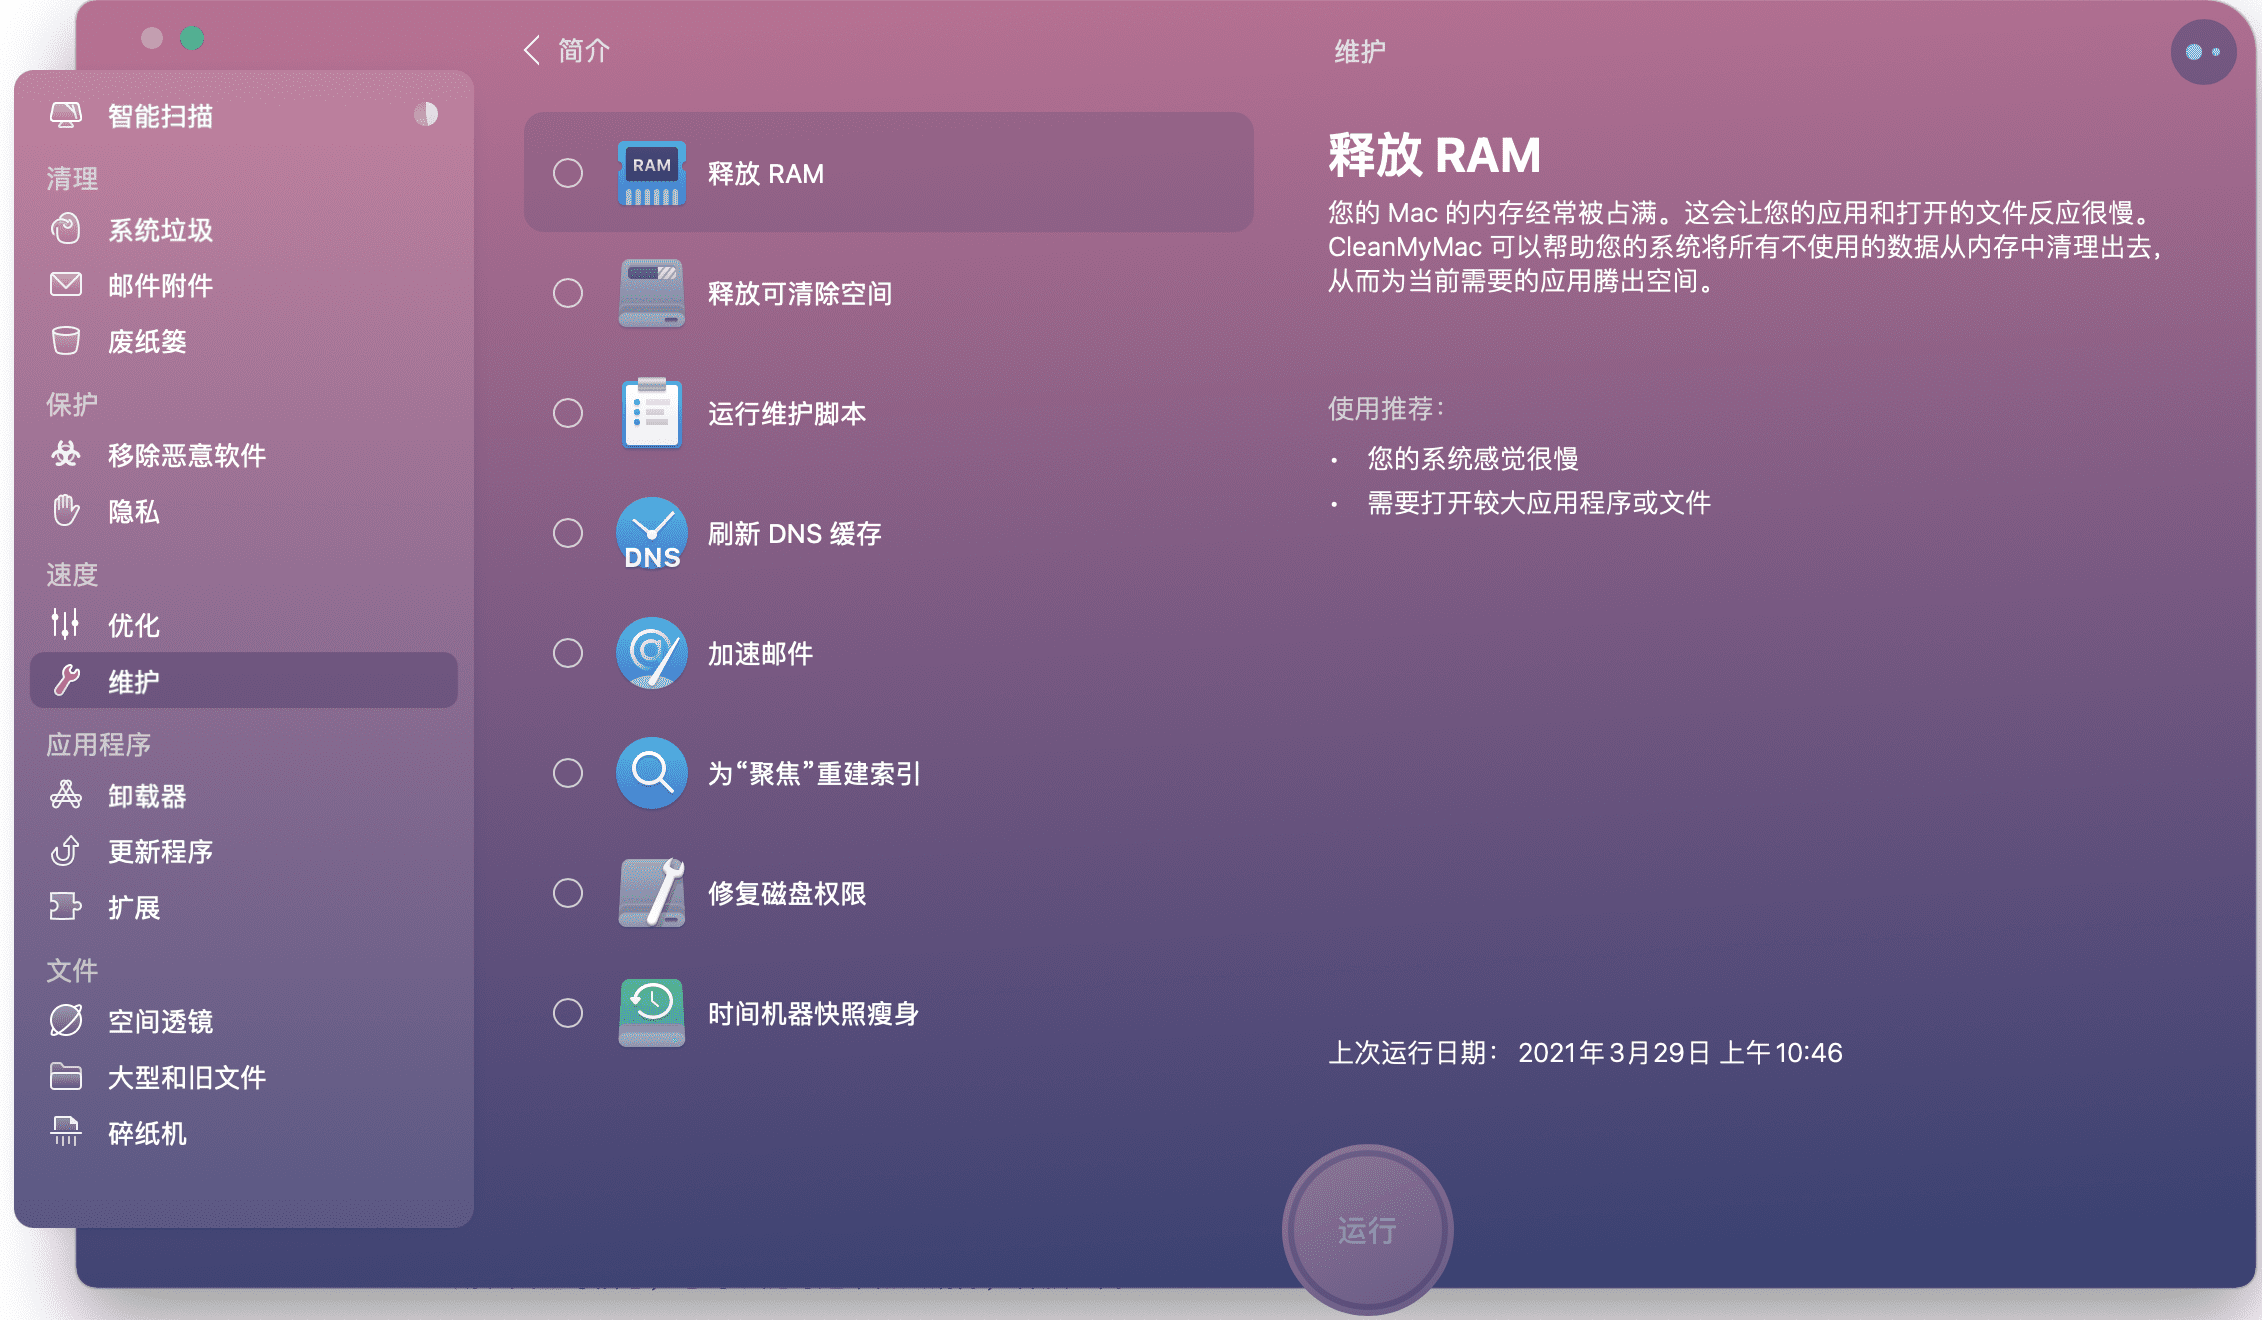This screenshot has height=1320, width=2262.
Task: Click the Uninstaller icon
Action: coord(66,796)
